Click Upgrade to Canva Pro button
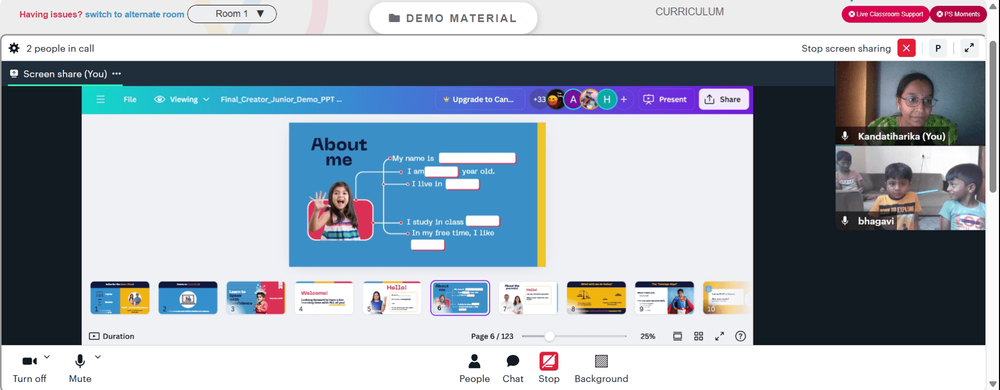Image resolution: width=1000 pixels, height=390 pixels. point(481,99)
